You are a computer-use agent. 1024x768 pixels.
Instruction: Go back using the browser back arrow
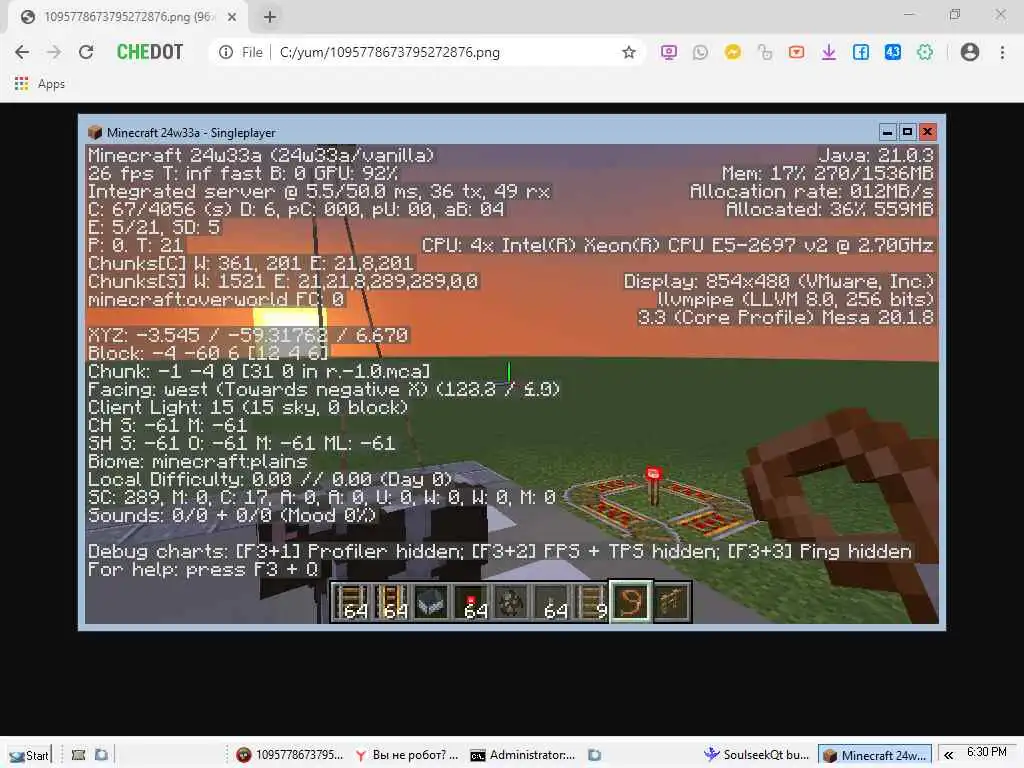click(x=22, y=52)
